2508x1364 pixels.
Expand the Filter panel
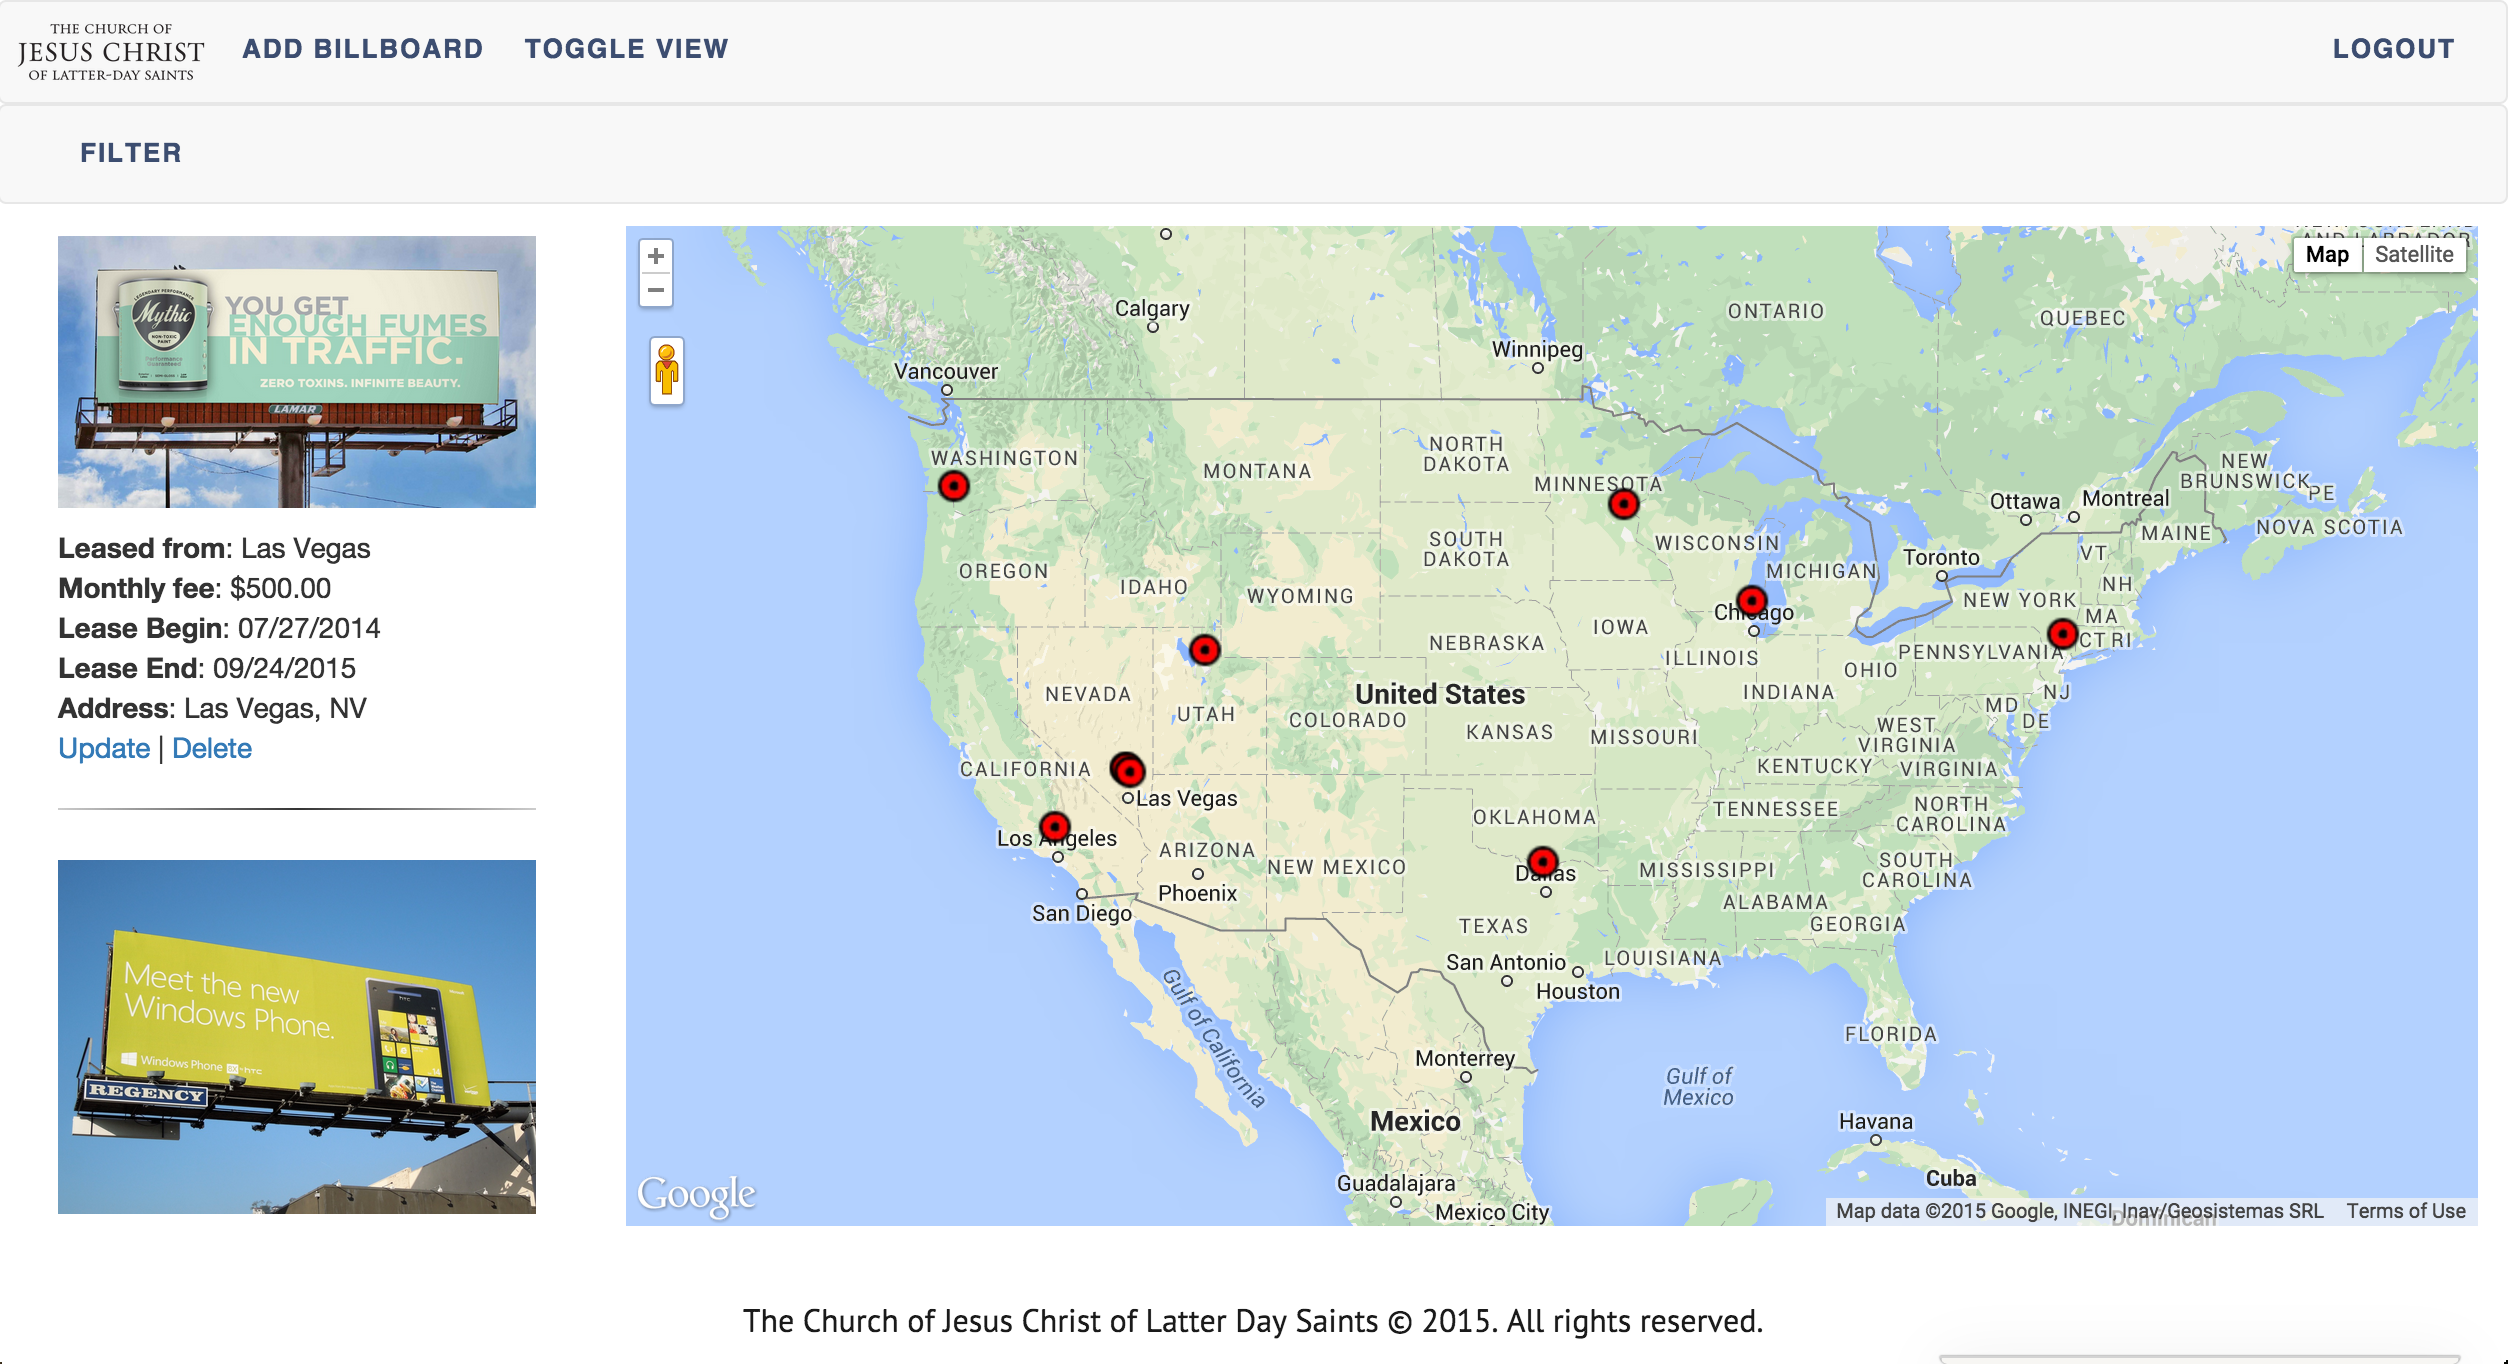[131, 153]
